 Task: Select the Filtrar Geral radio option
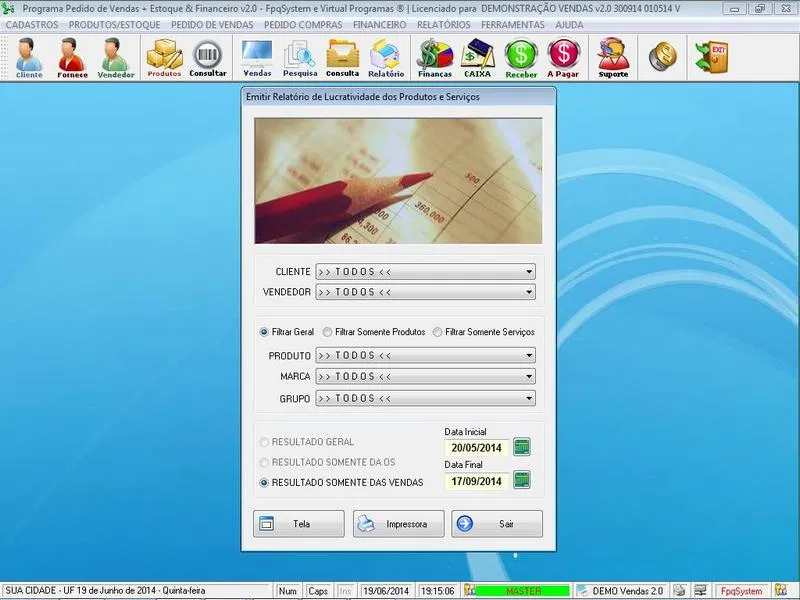point(264,332)
